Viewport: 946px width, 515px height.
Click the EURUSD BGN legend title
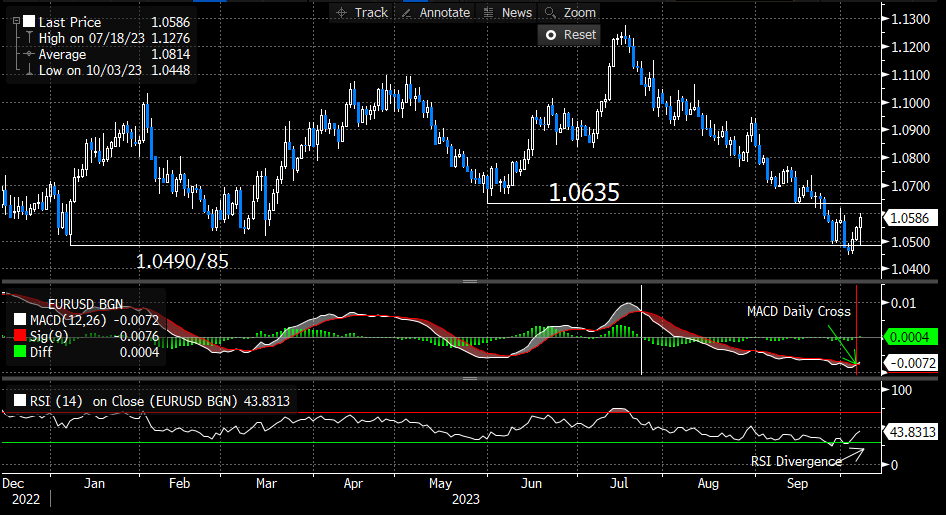[85, 304]
